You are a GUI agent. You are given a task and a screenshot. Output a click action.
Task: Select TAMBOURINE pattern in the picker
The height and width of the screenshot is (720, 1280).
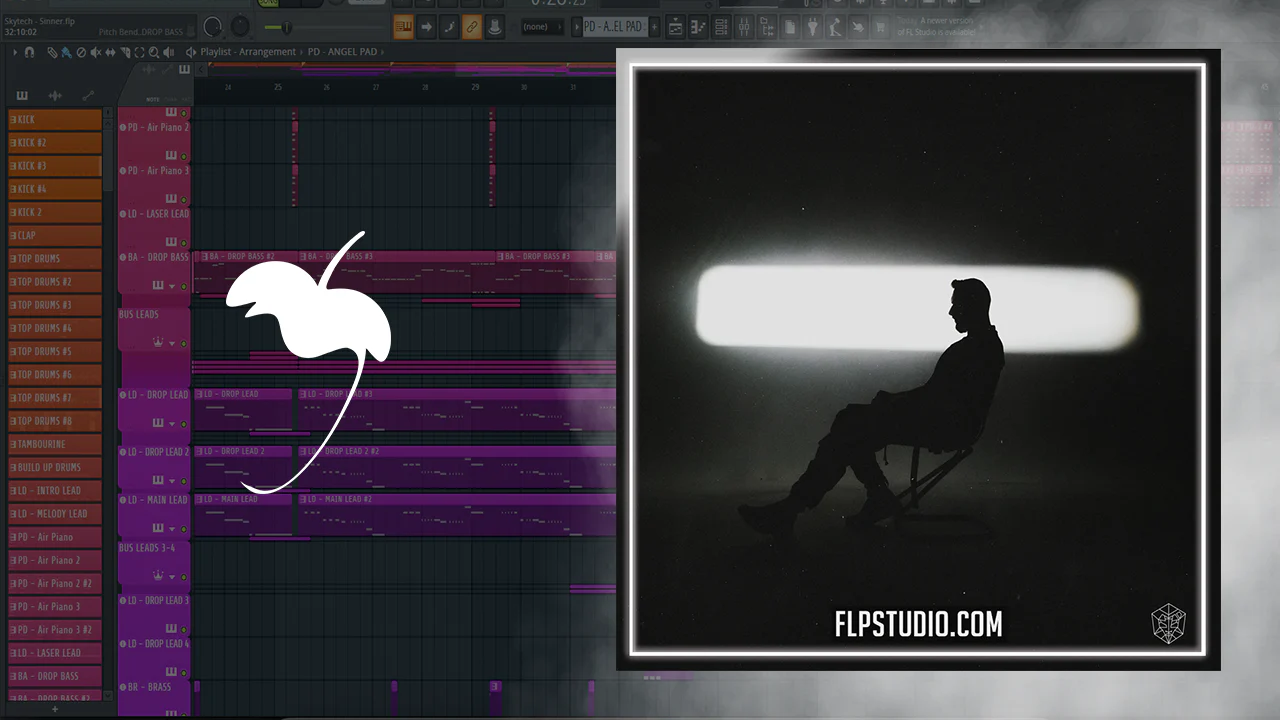55,444
